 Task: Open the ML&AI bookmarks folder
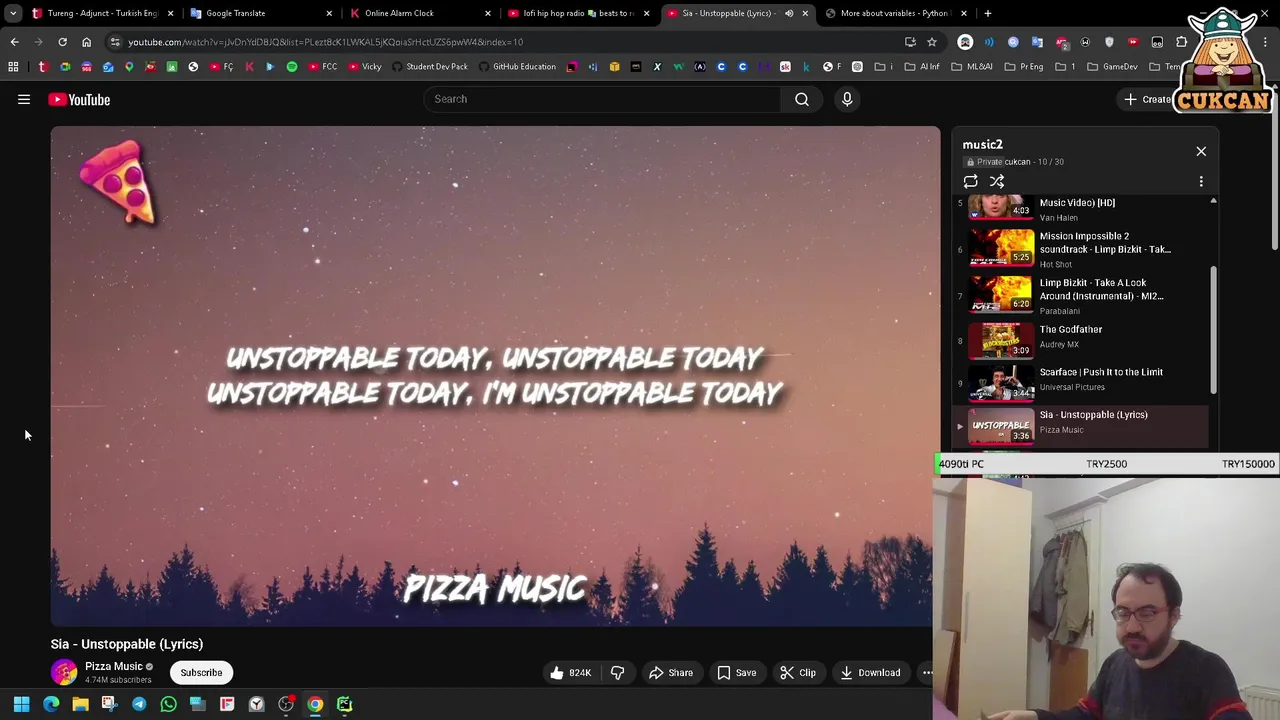(972, 67)
